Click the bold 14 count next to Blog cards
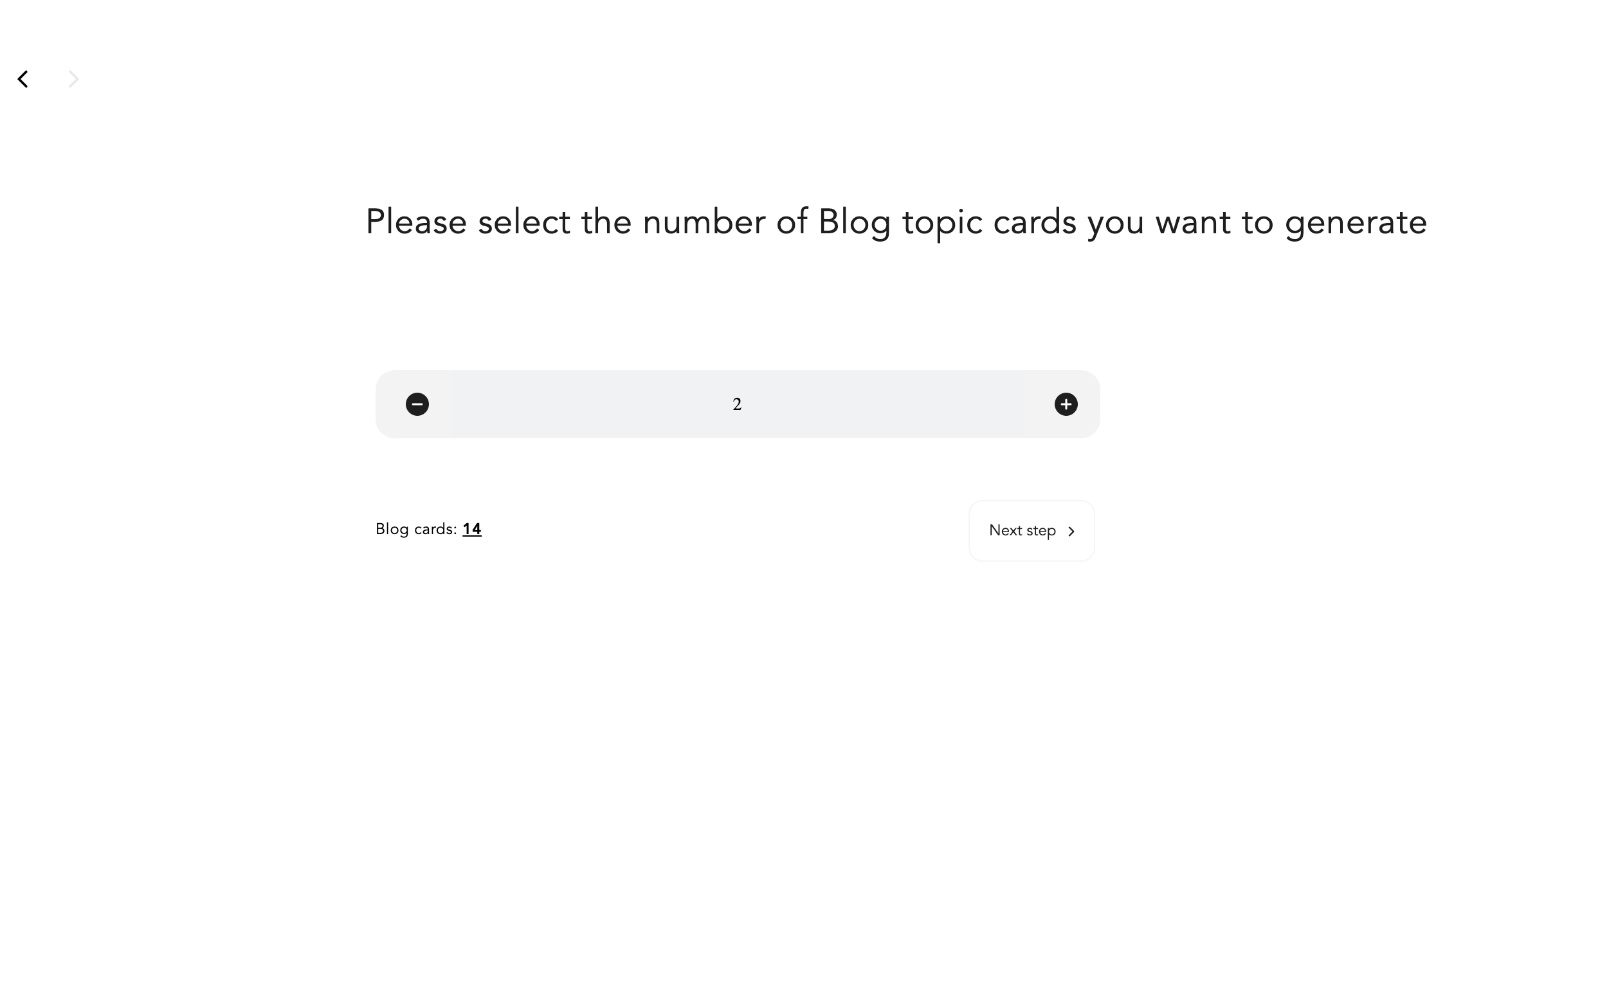This screenshot has height=1000, width=1600. point(472,529)
